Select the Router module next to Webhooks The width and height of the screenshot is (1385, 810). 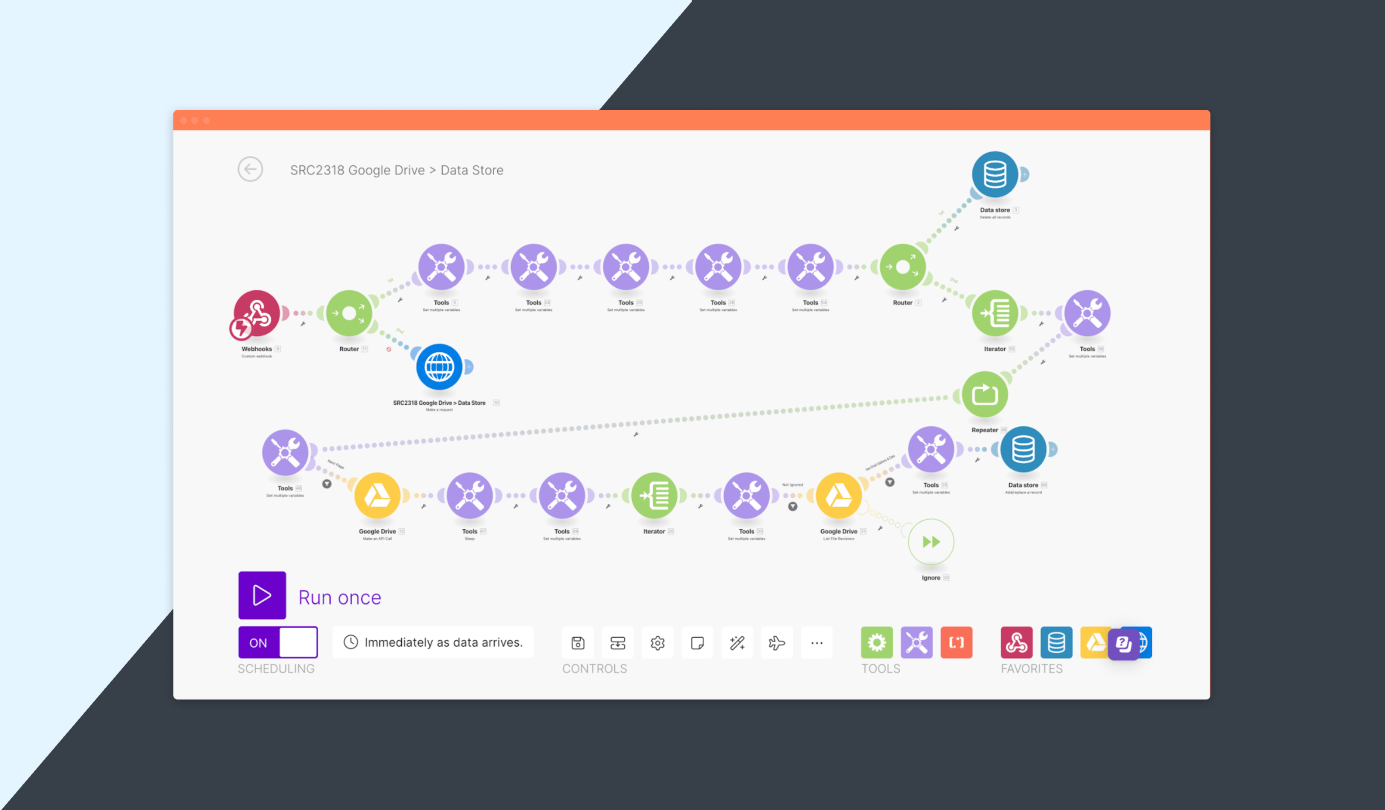349,314
